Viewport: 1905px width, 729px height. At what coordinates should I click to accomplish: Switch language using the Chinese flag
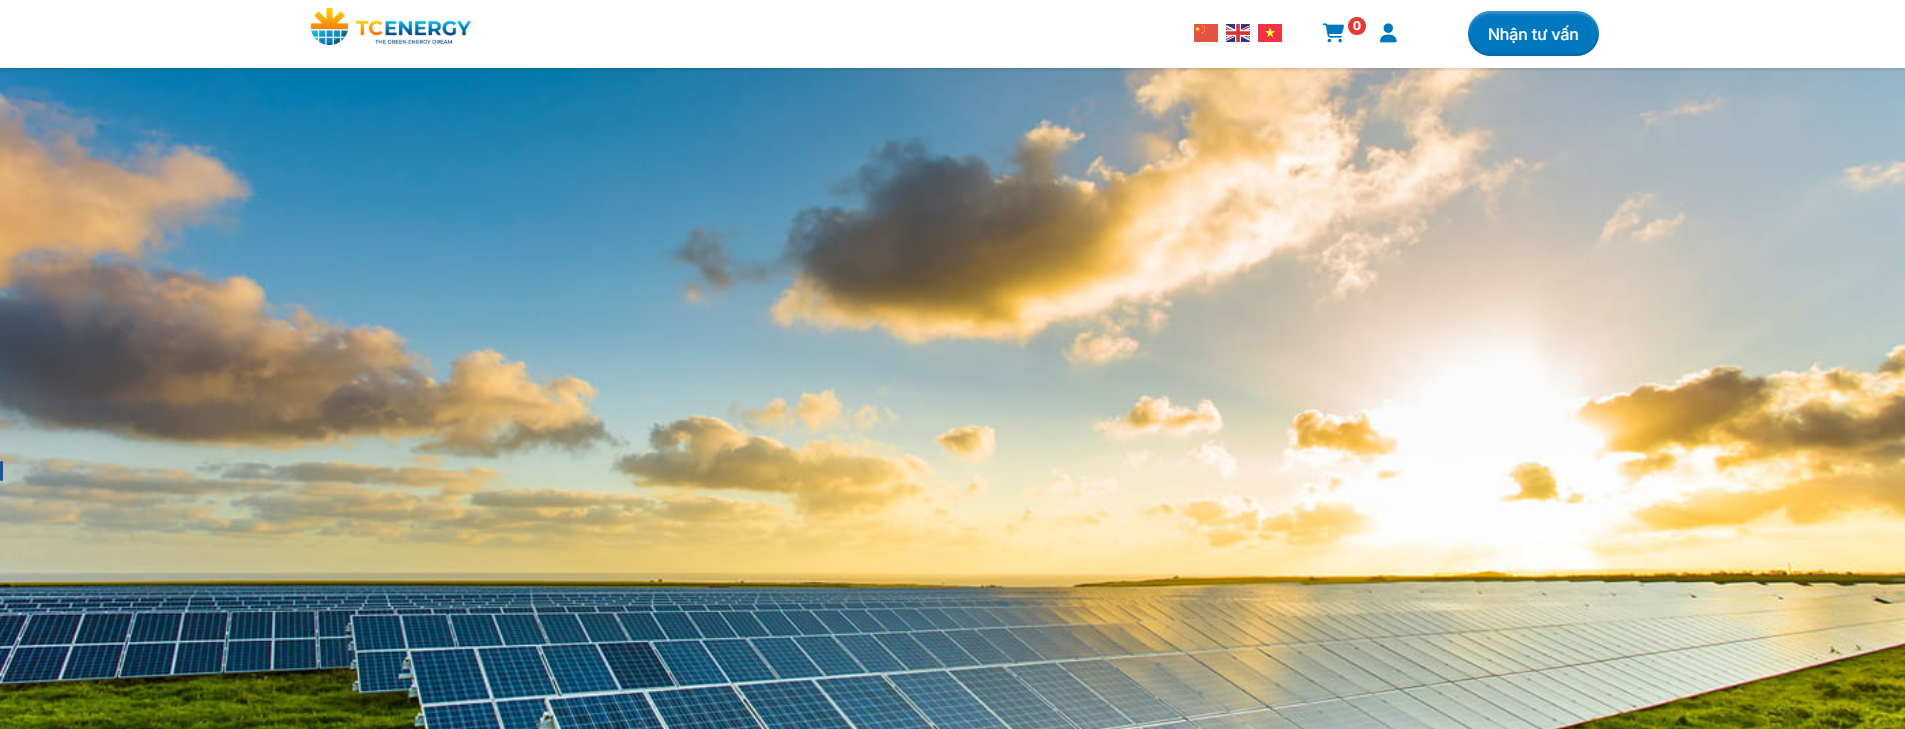point(1206,33)
